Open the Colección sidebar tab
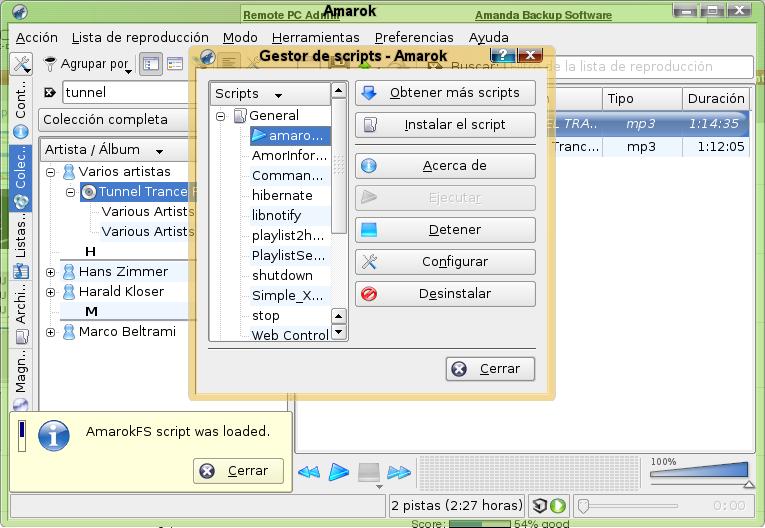 pyautogui.click(x=20, y=178)
